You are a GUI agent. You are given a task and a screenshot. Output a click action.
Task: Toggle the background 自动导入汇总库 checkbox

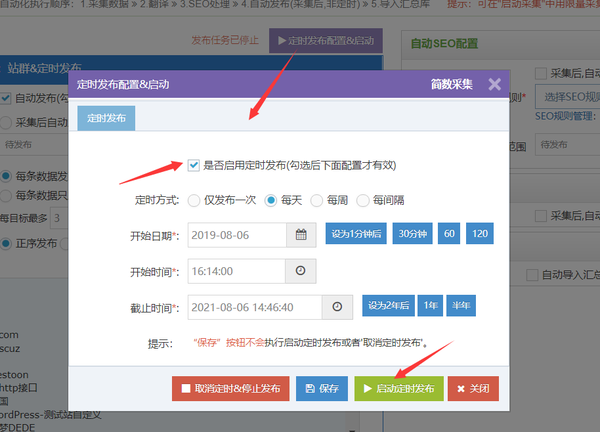532,275
